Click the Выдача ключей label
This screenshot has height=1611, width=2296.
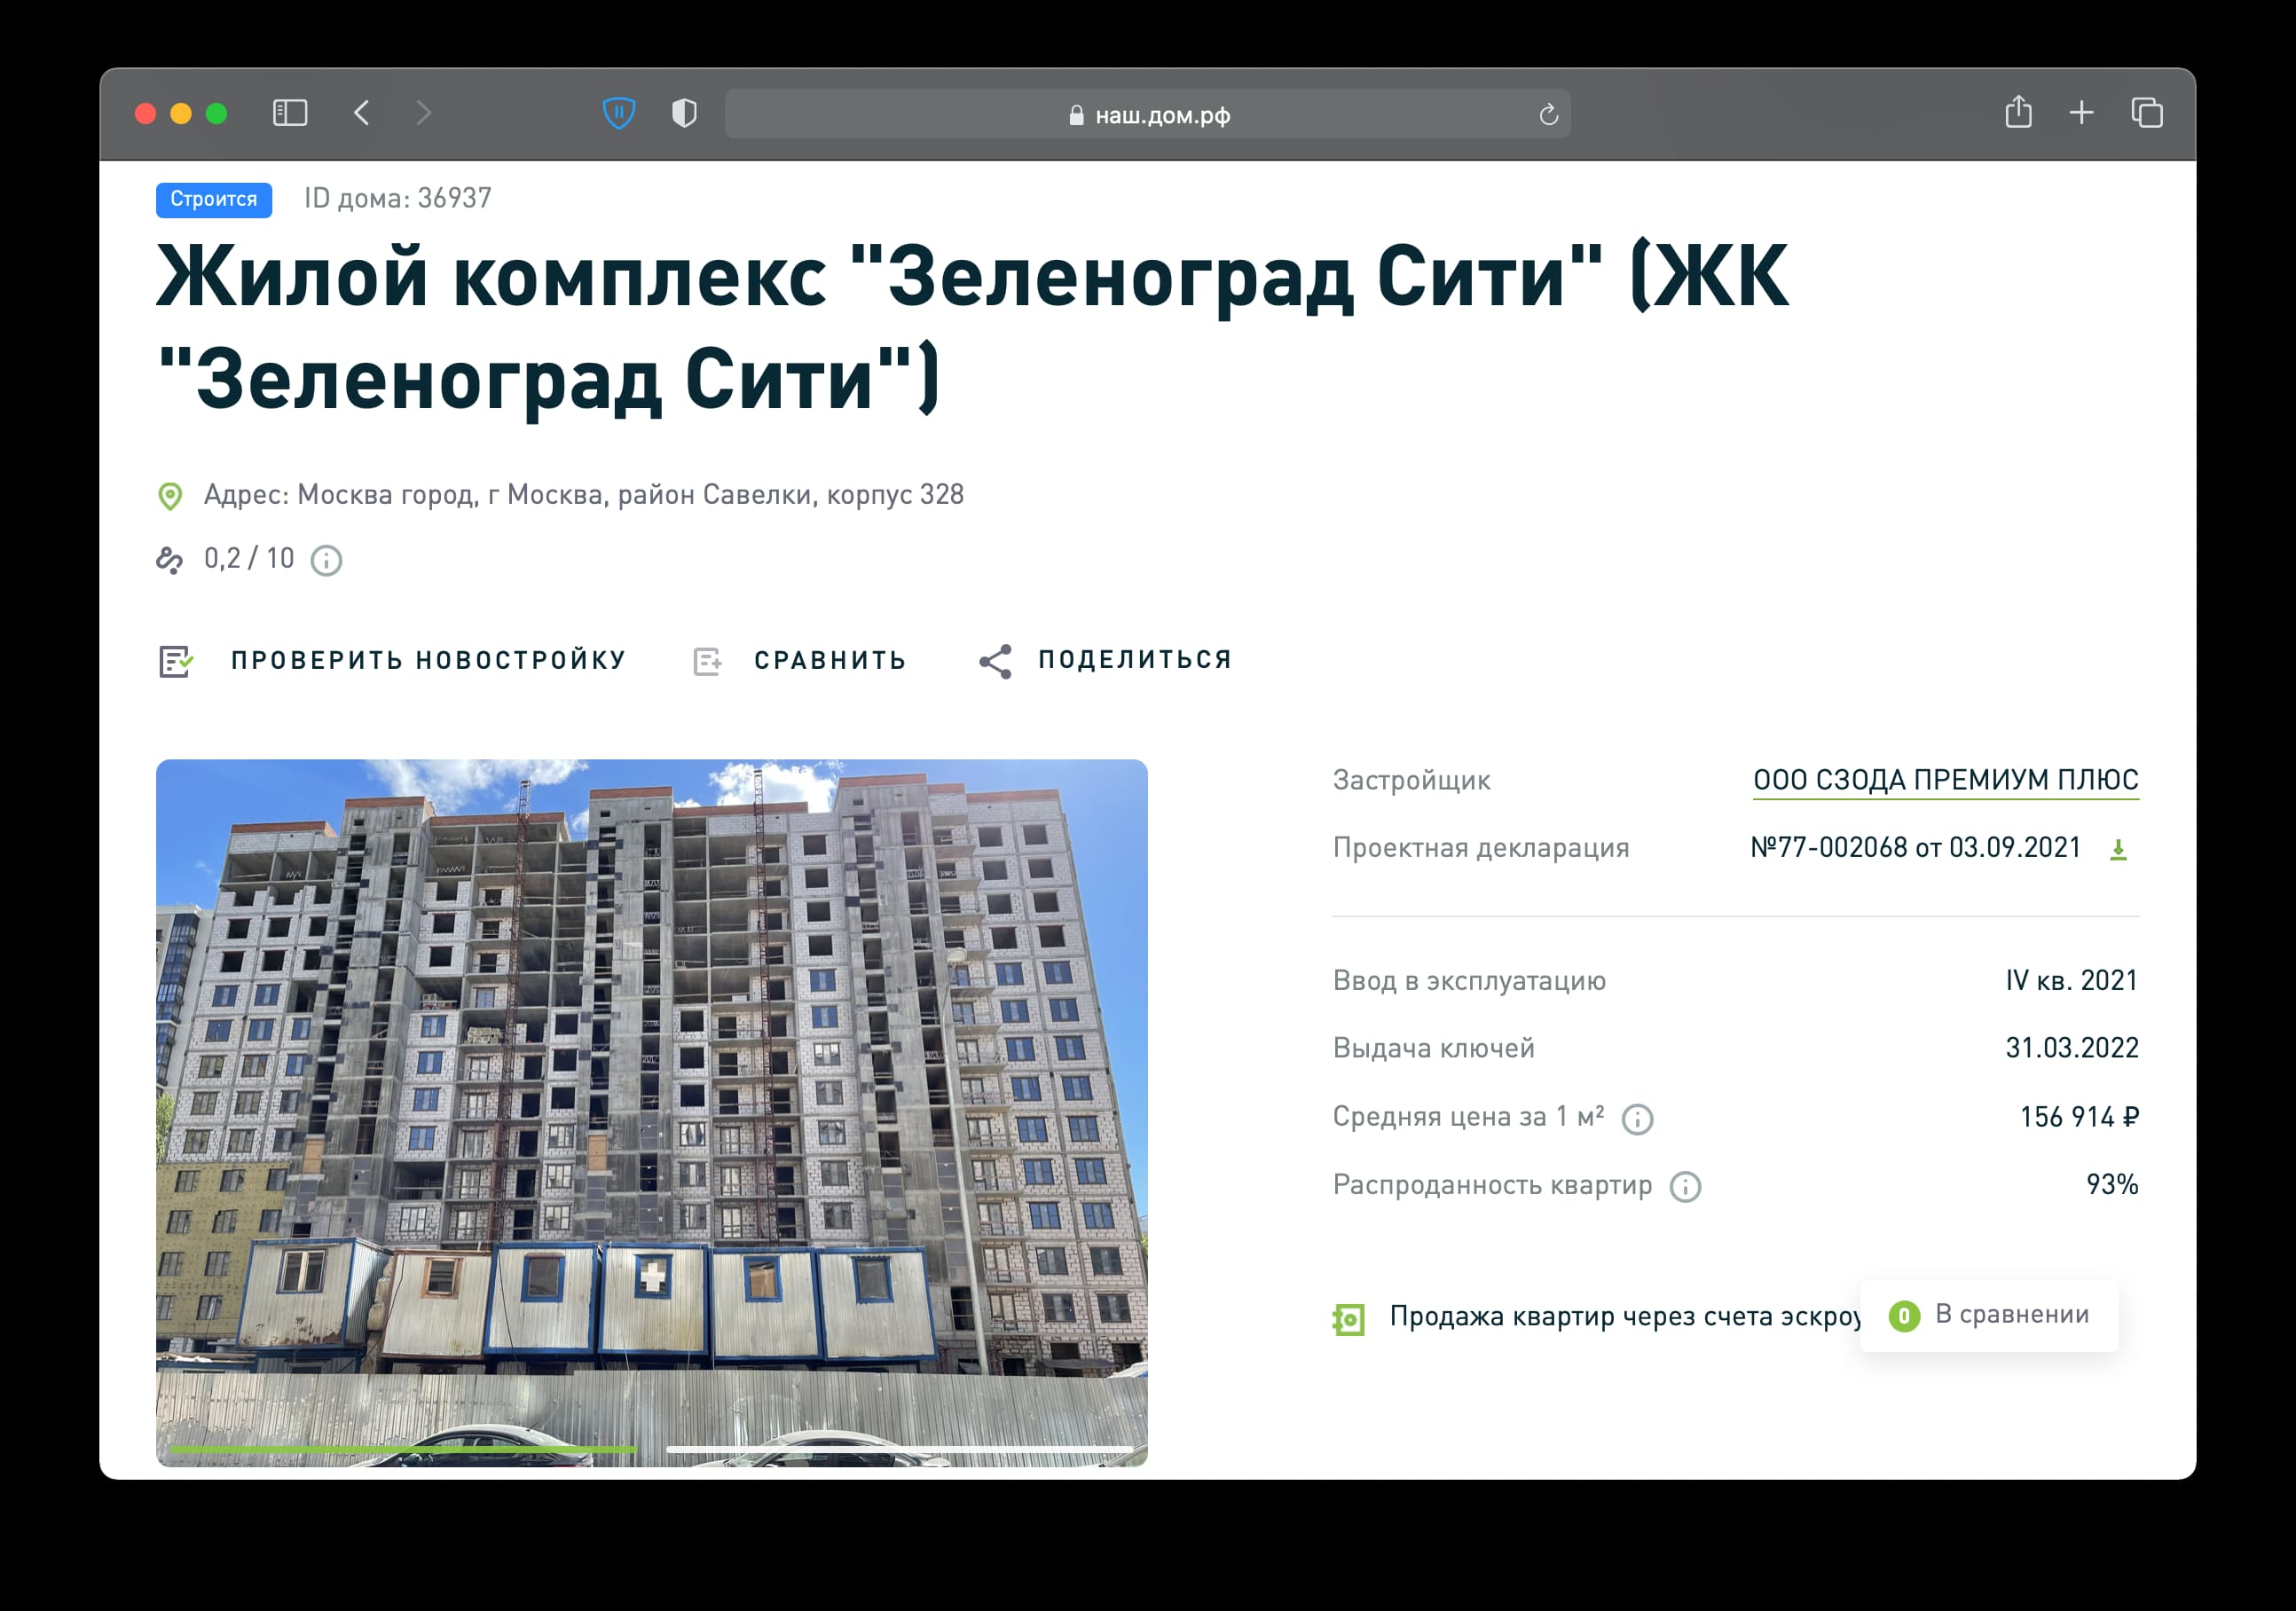(1433, 1049)
